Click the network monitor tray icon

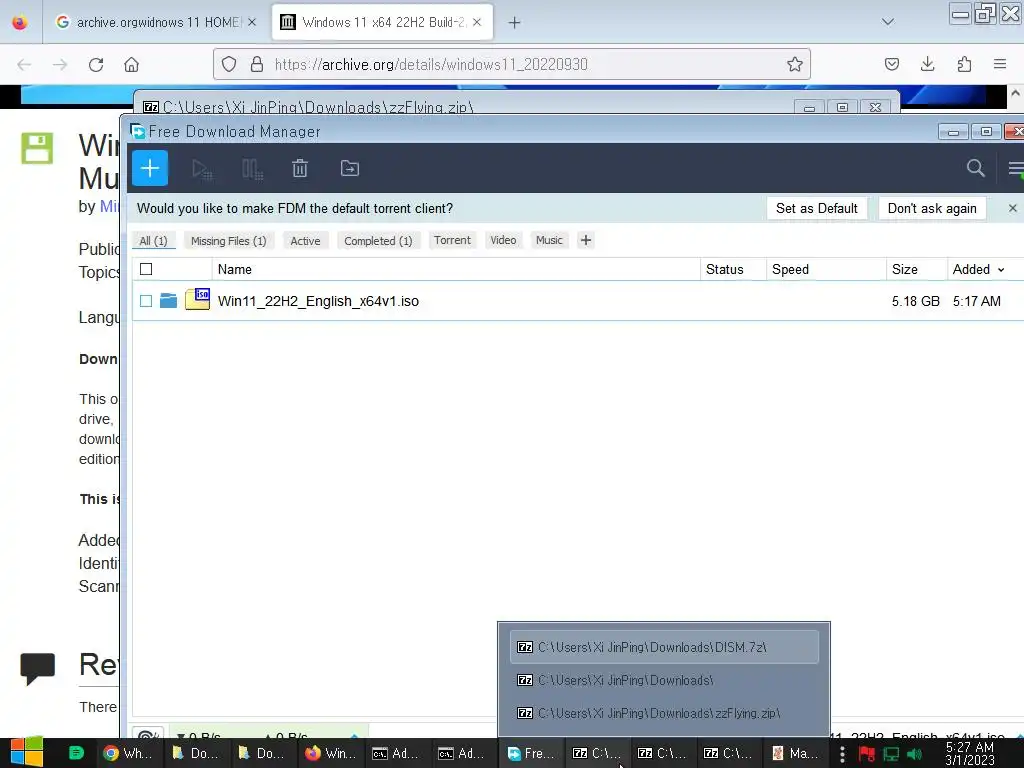tap(891, 754)
